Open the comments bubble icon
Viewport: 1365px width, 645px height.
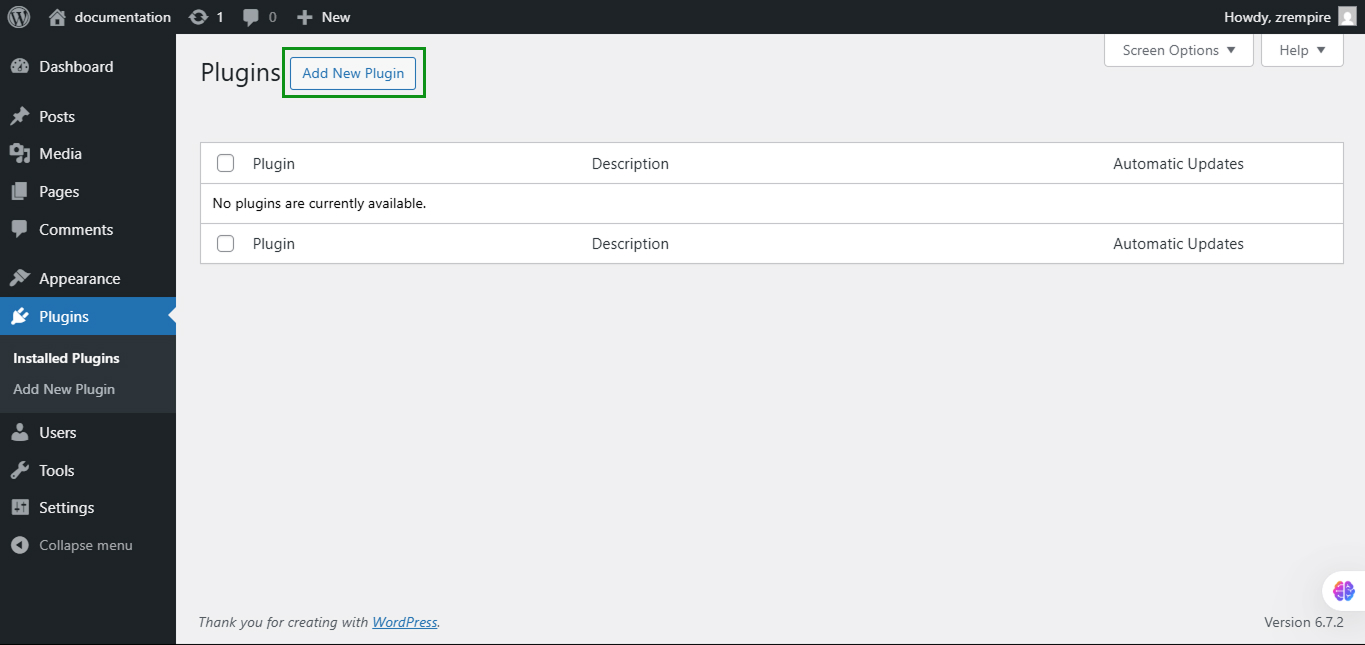[250, 17]
